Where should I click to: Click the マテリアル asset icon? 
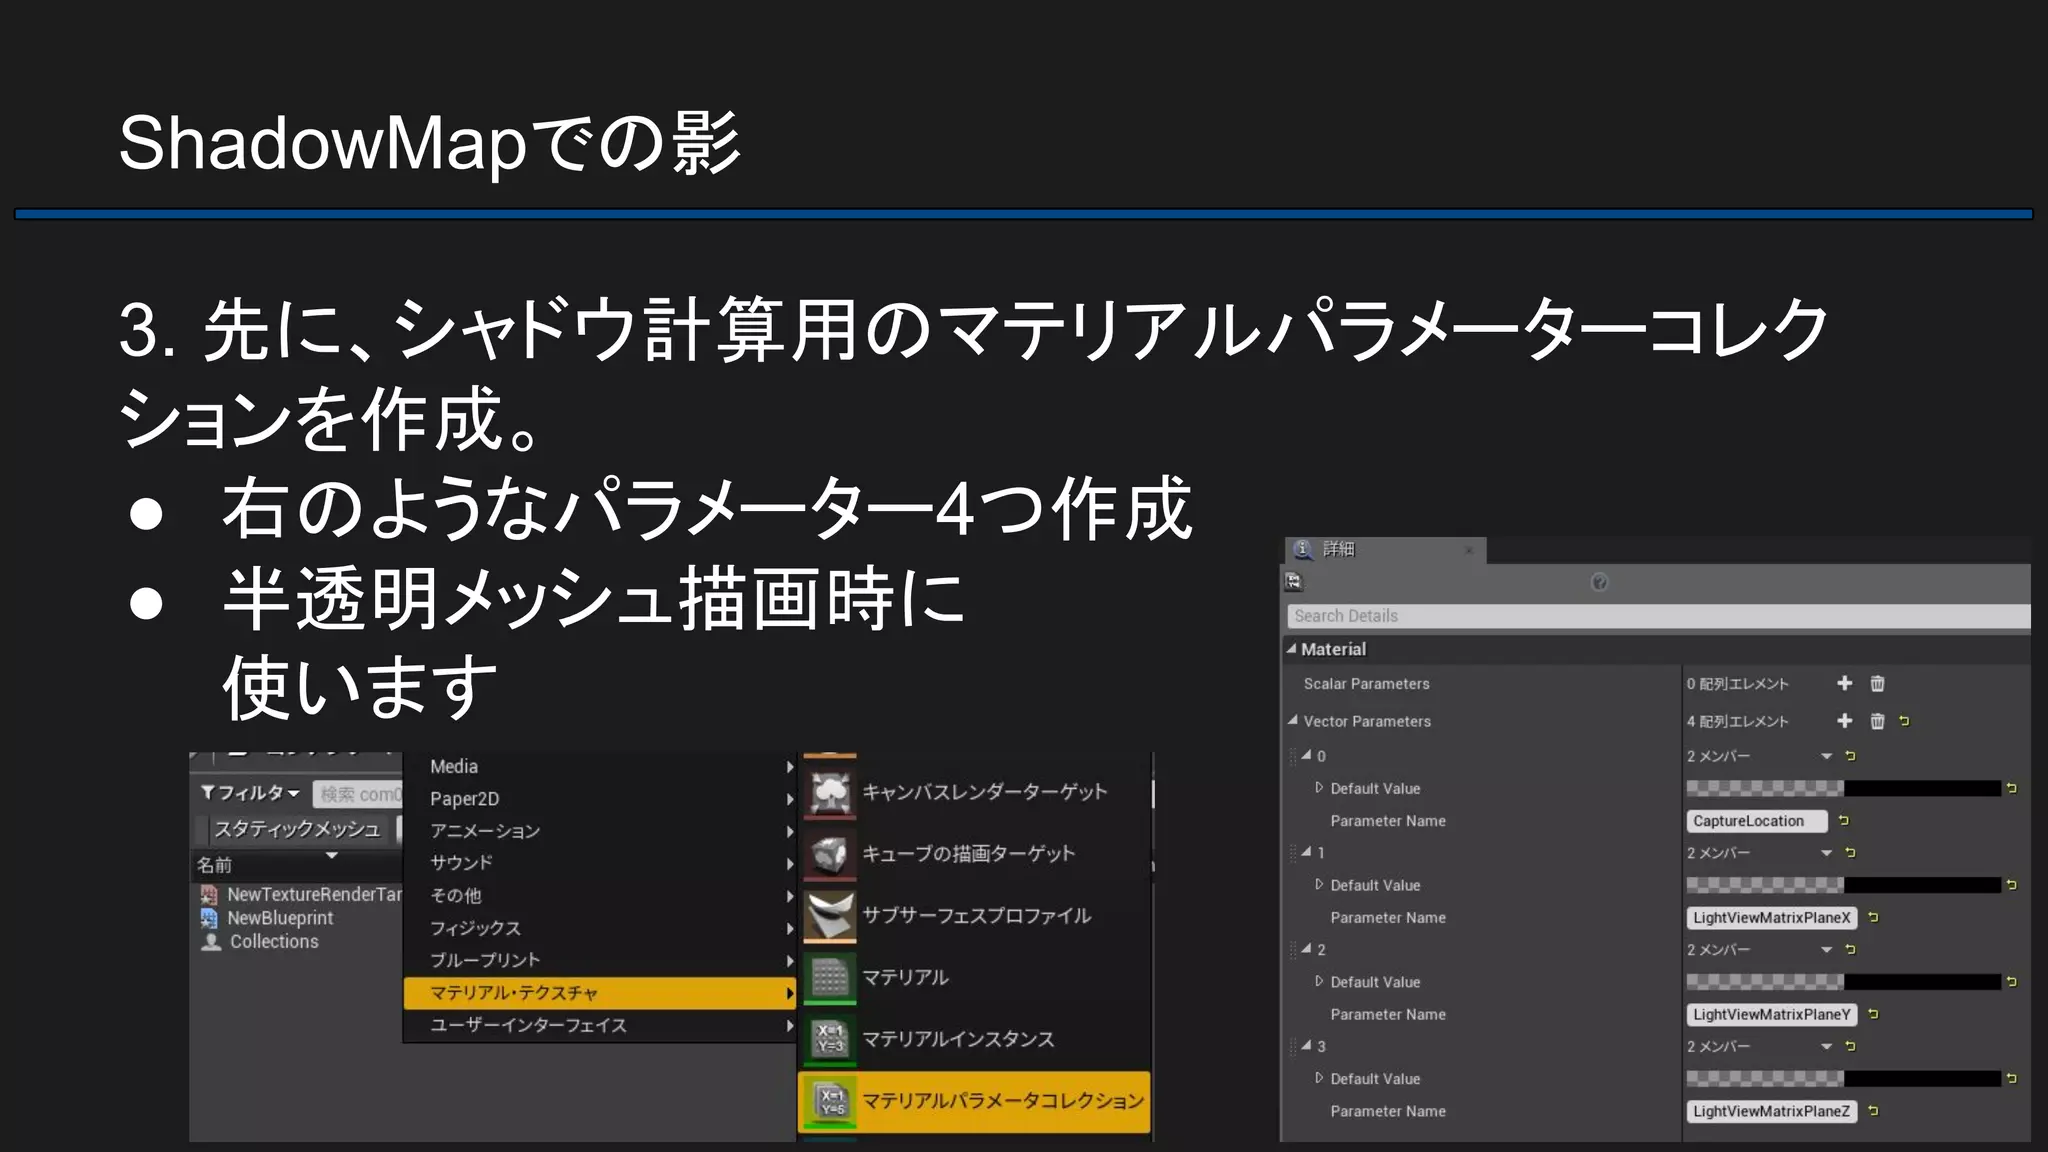click(x=829, y=979)
